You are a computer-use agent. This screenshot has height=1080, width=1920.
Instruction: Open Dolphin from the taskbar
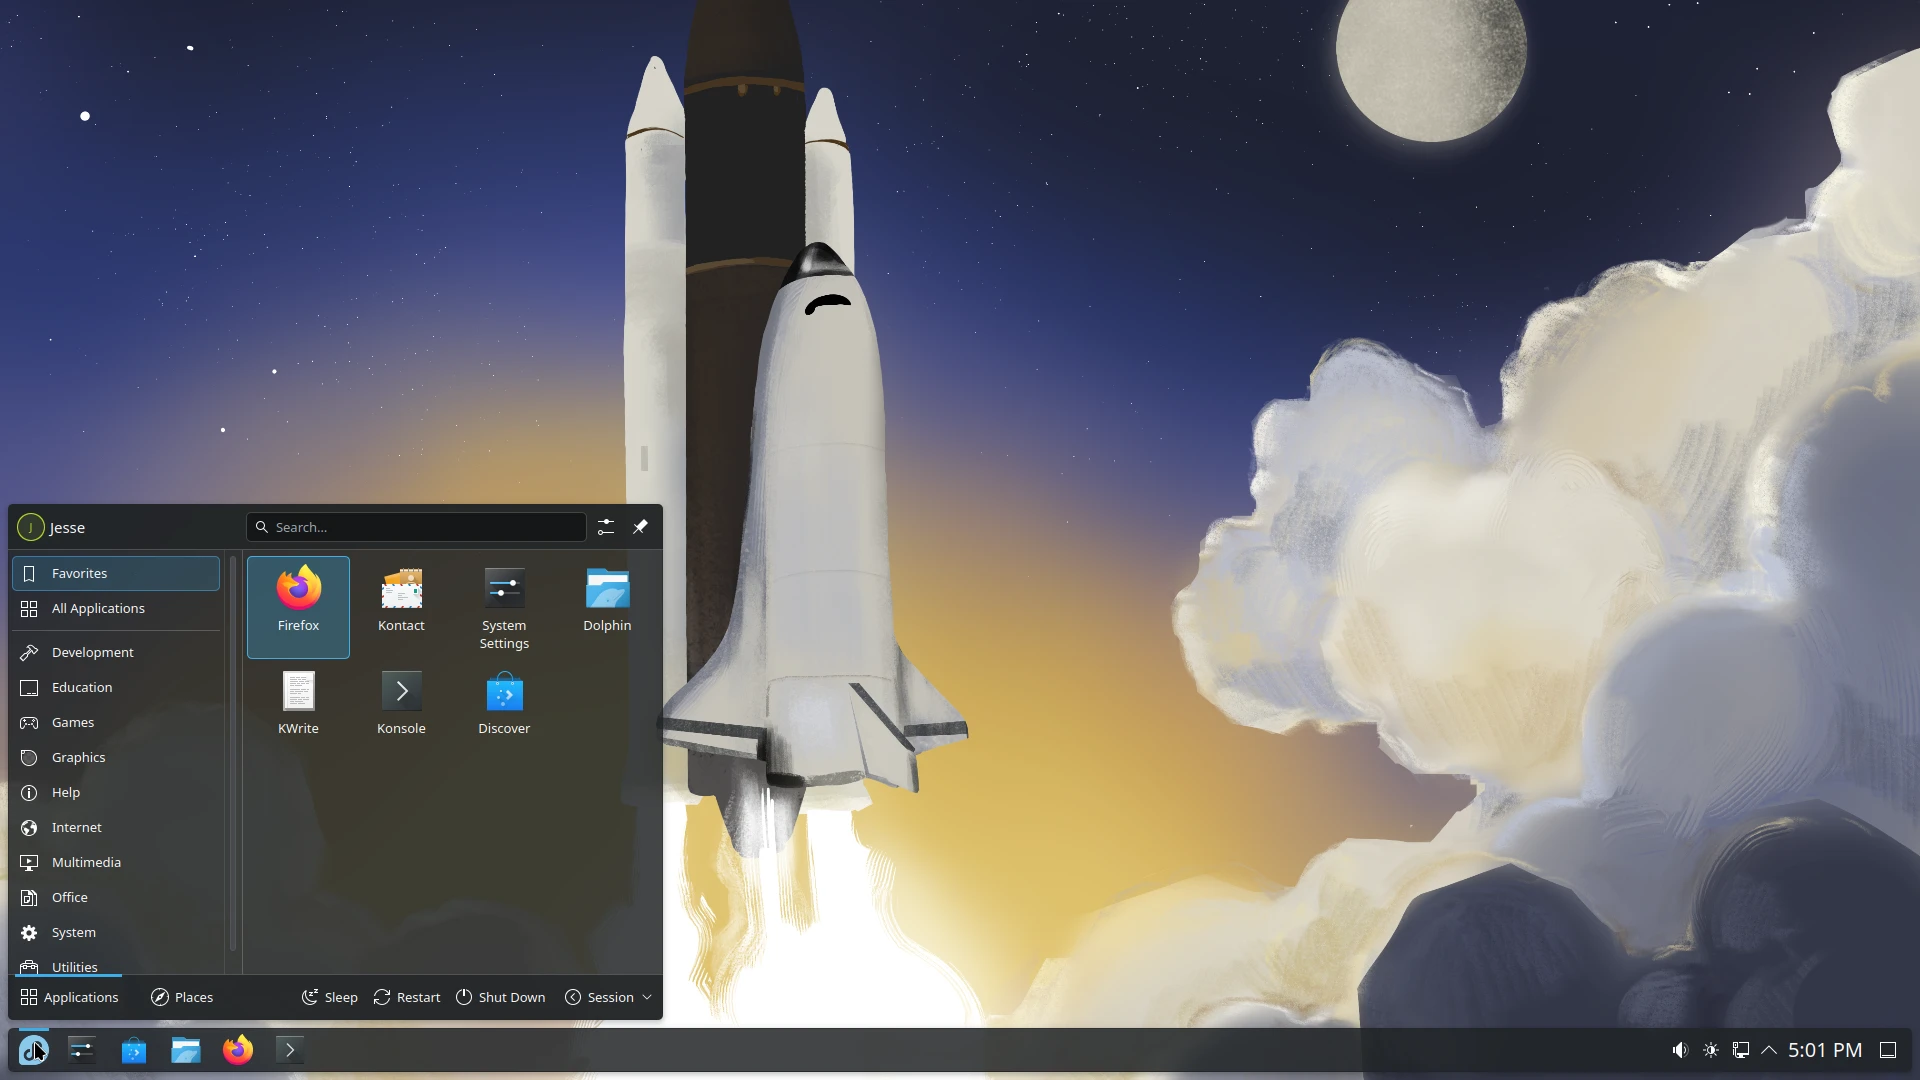[185, 1050]
